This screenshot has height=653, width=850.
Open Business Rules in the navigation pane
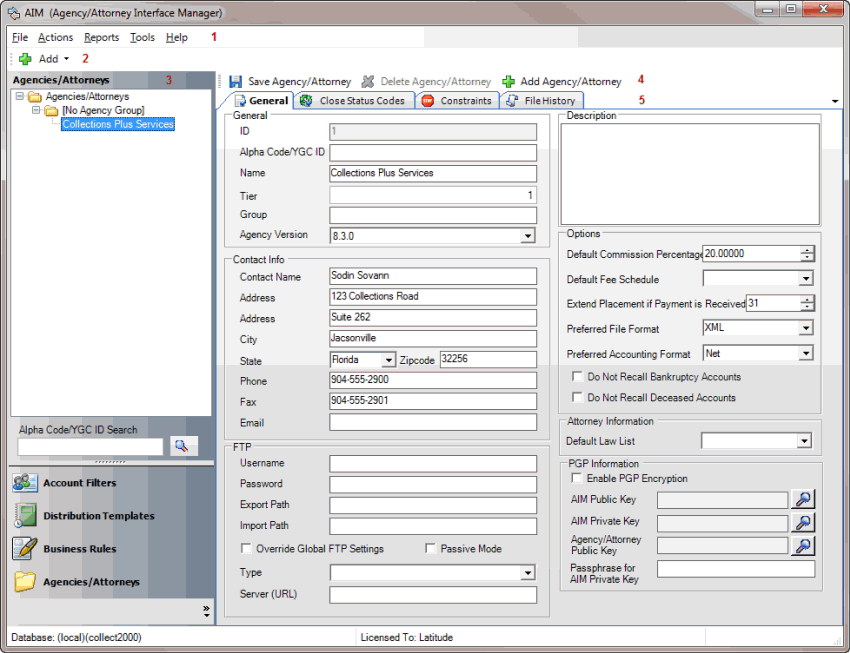pos(79,549)
